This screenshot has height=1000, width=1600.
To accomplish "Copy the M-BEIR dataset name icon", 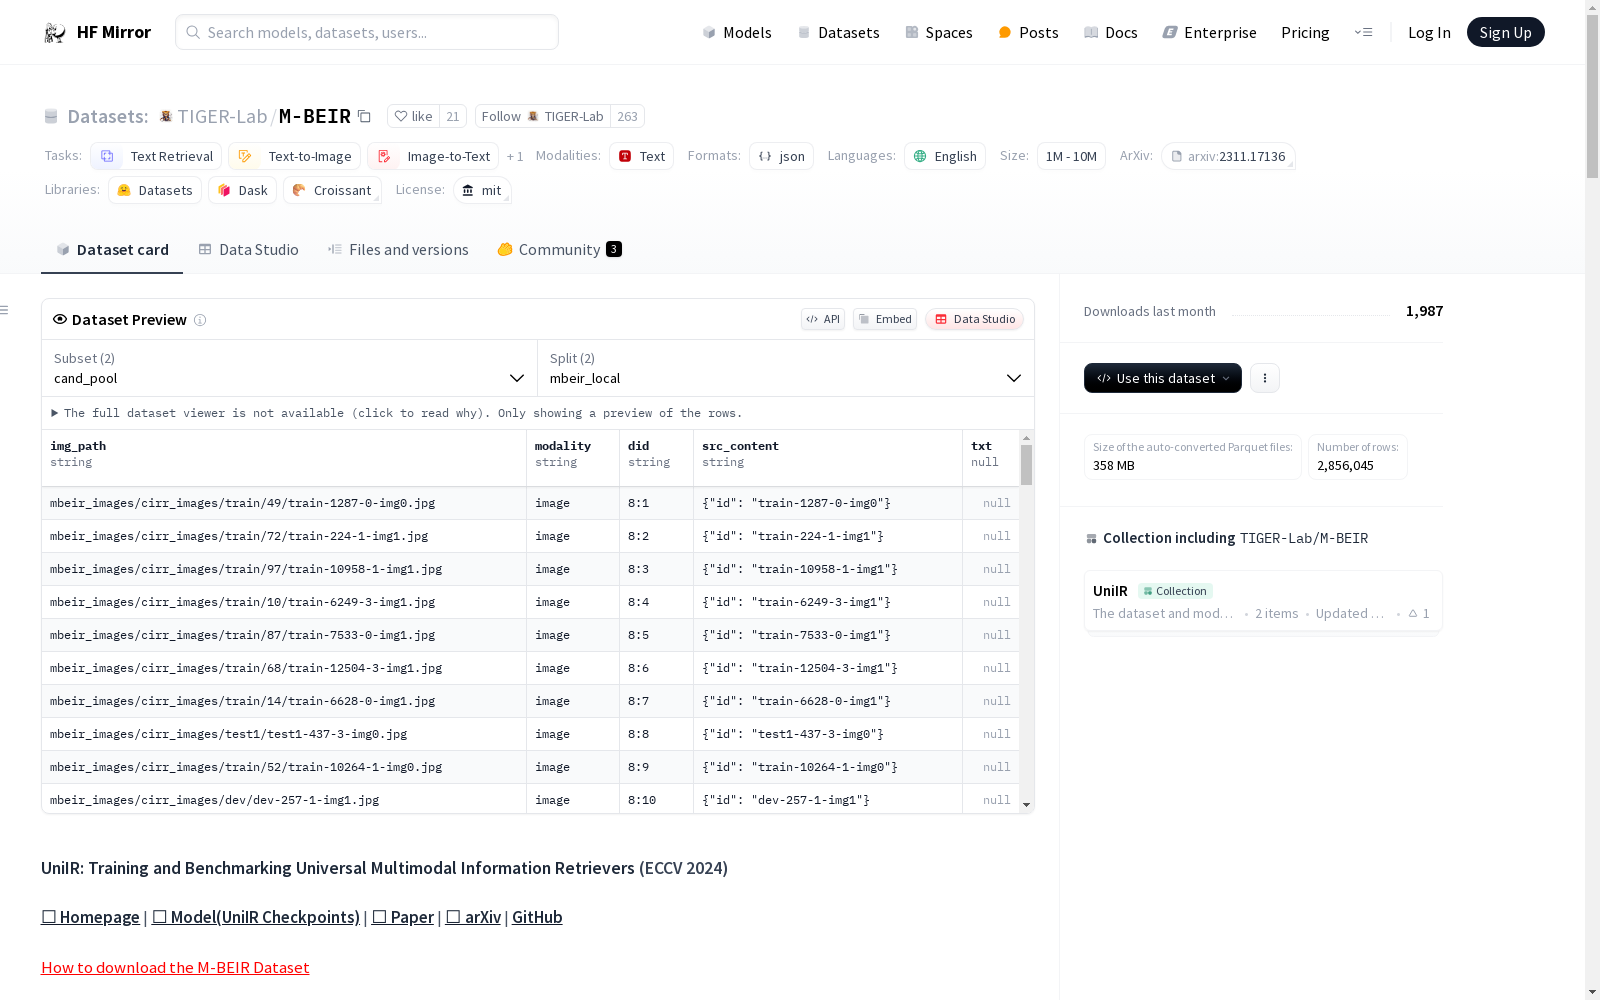I will click(x=365, y=117).
